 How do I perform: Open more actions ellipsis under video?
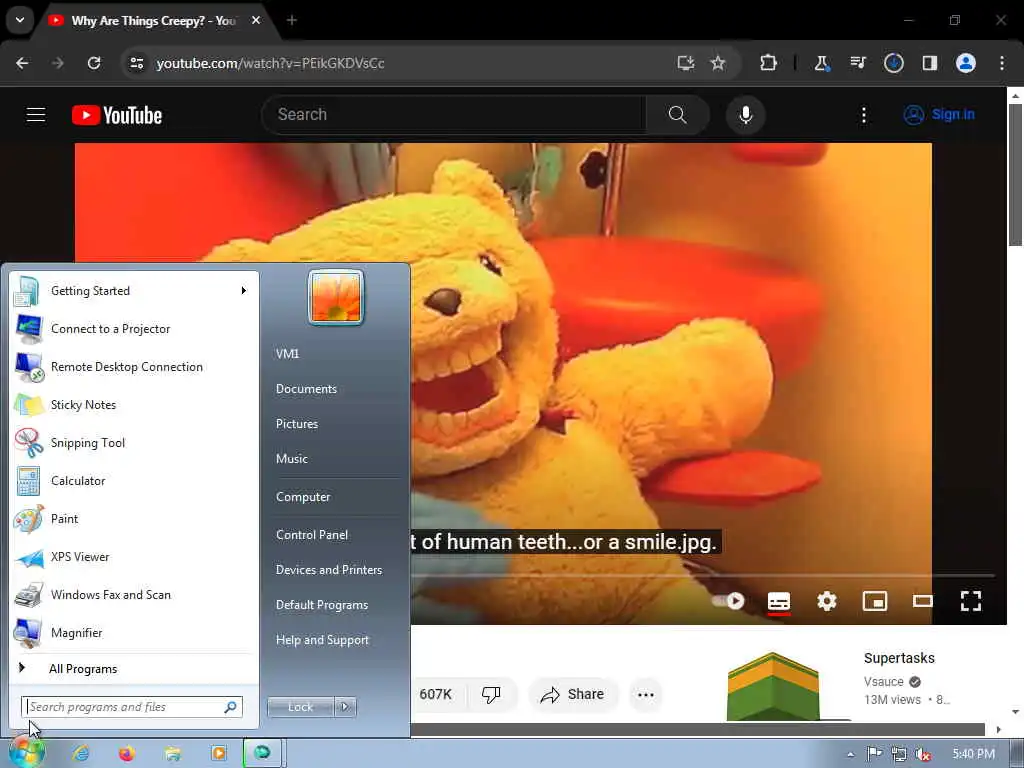(x=645, y=694)
